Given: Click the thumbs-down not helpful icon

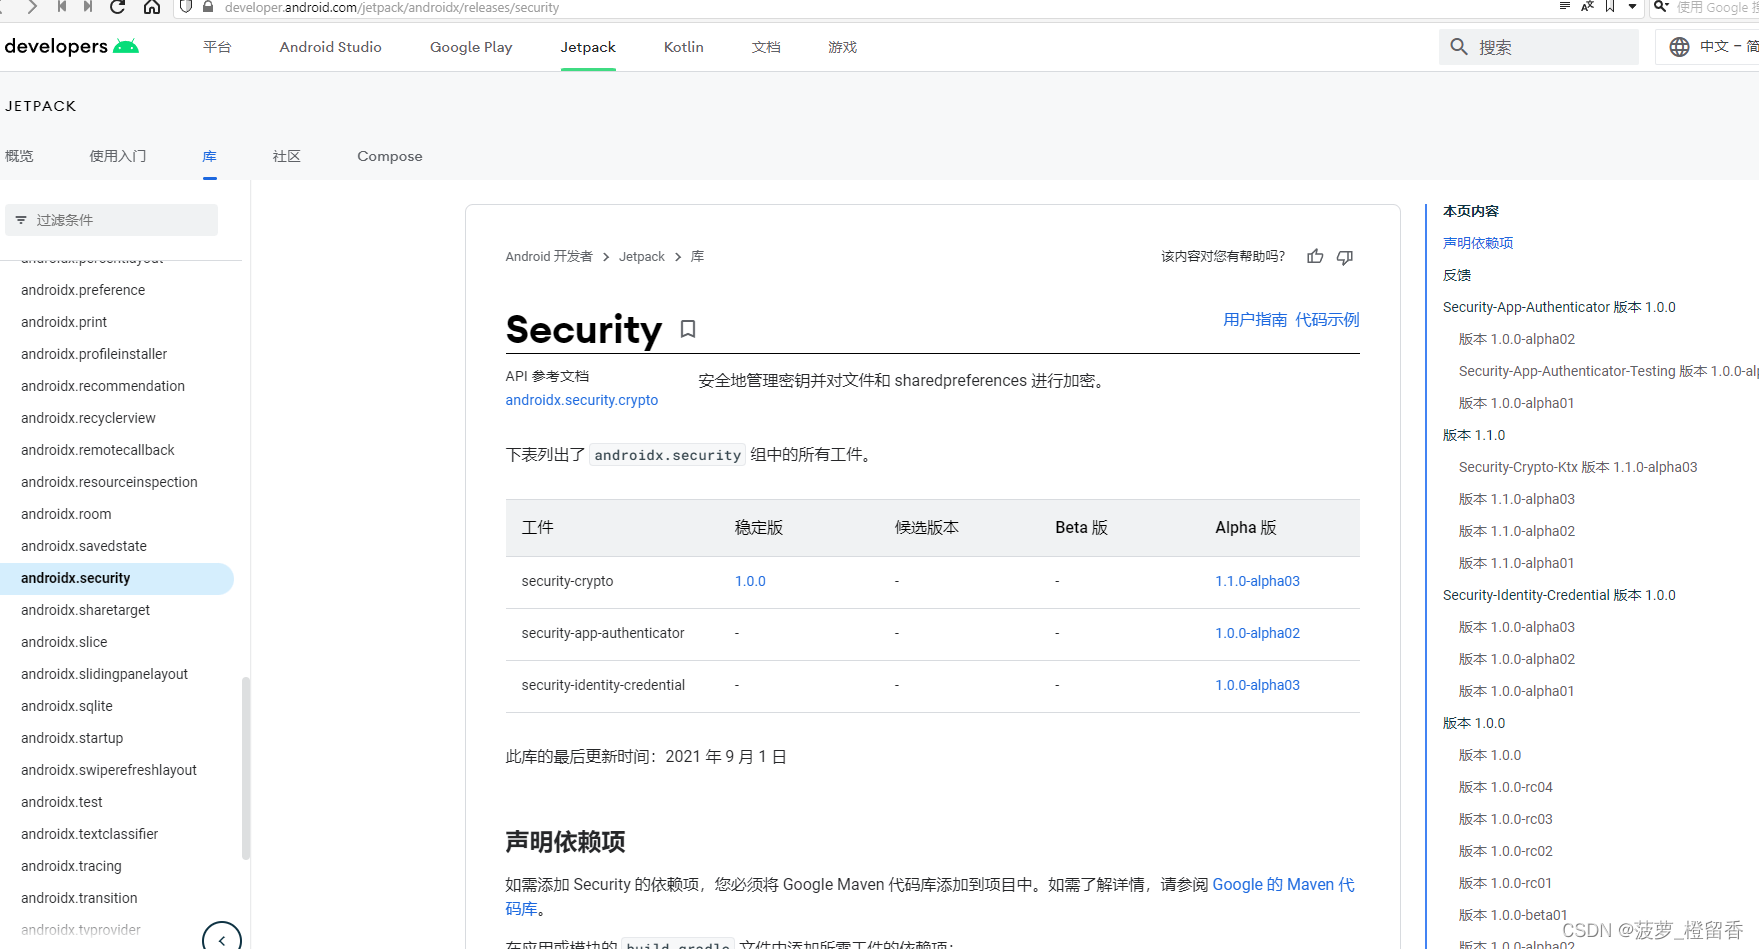Looking at the screenshot, I should coord(1345,257).
